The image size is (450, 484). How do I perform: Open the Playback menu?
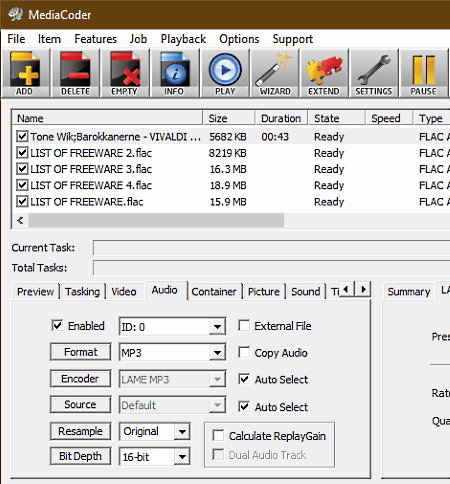pos(183,39)
